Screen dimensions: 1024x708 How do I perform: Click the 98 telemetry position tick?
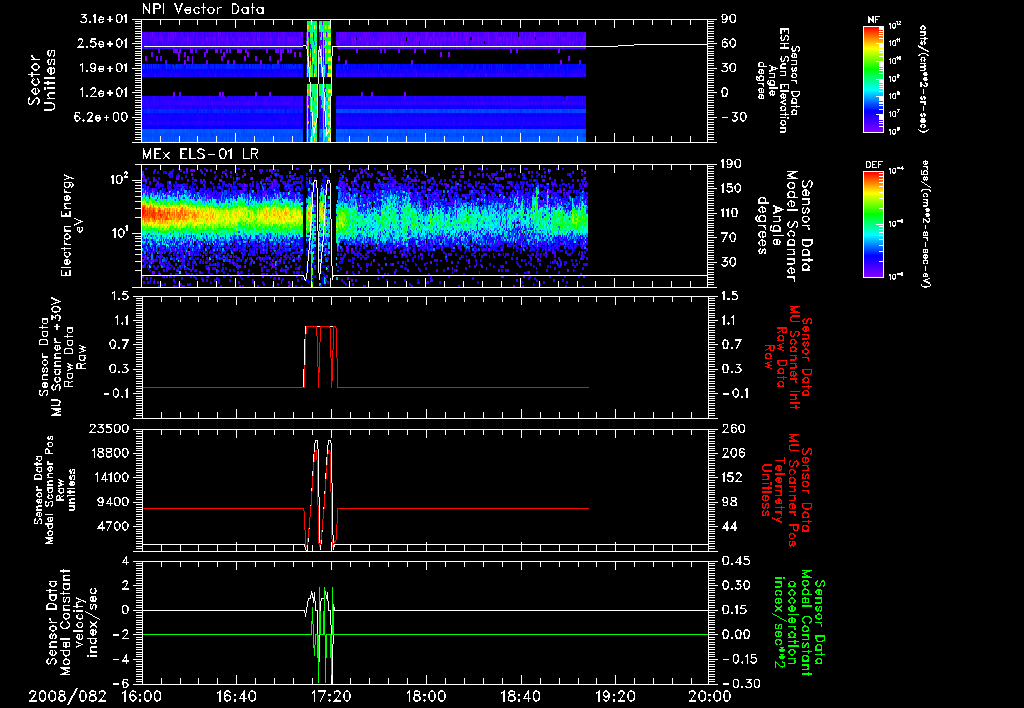point(729,502)
